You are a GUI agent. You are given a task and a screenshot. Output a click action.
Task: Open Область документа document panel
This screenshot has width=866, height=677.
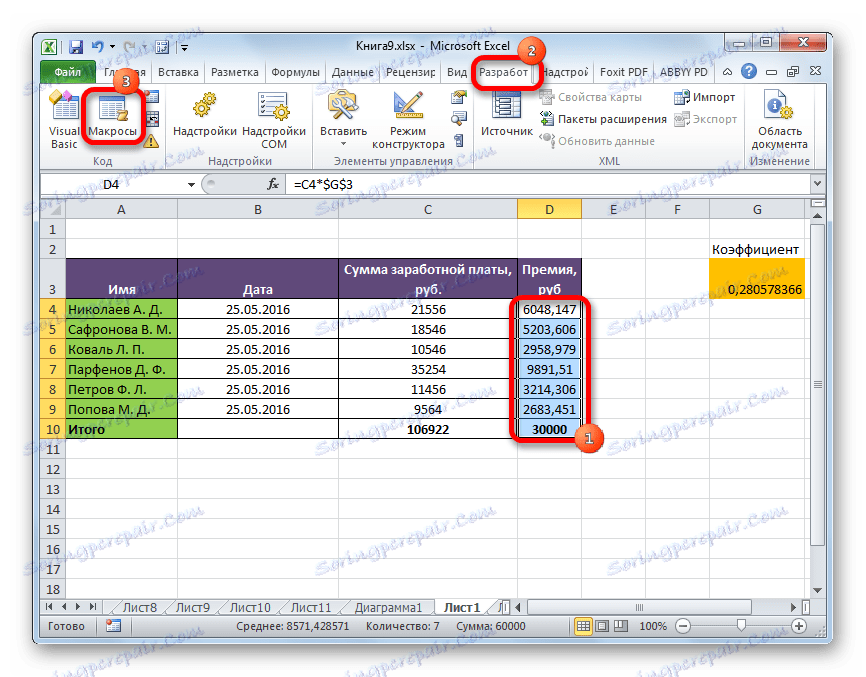[779, 120]
